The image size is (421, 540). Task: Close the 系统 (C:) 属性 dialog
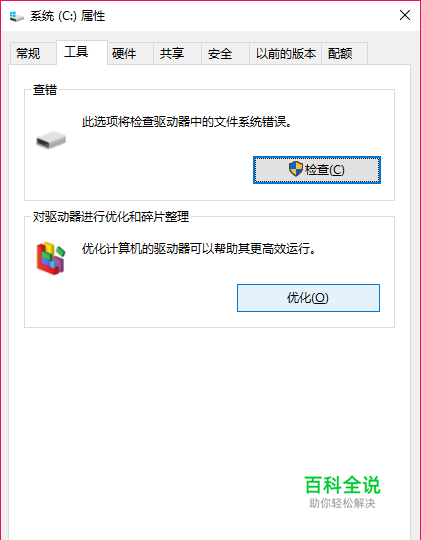[x=405, y=15]
